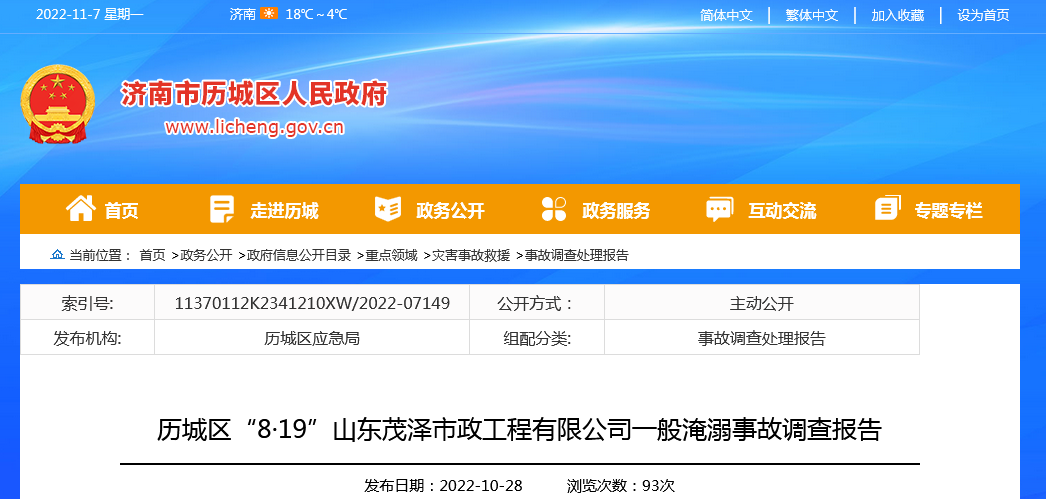Image resolution: width=1046 pixels, height=499 pixels.
Task: Click the breadcrumb location icon
Action: [x=58, y=255]
